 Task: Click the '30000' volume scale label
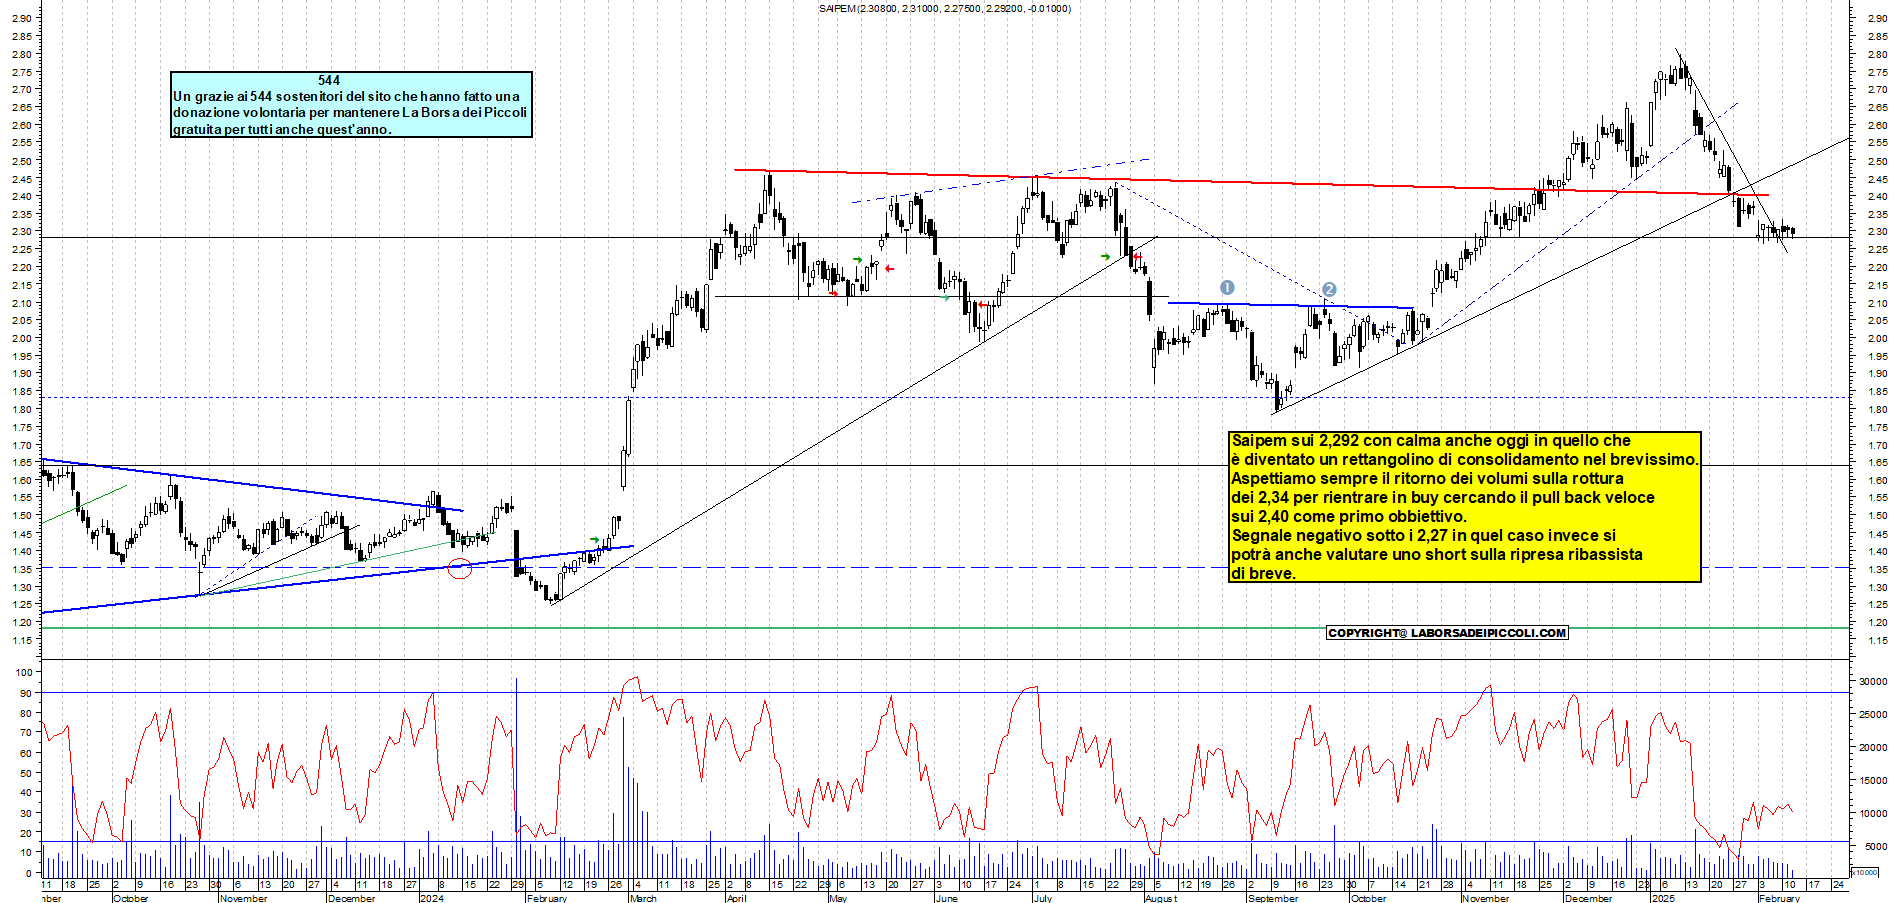tap(1873, 682)
